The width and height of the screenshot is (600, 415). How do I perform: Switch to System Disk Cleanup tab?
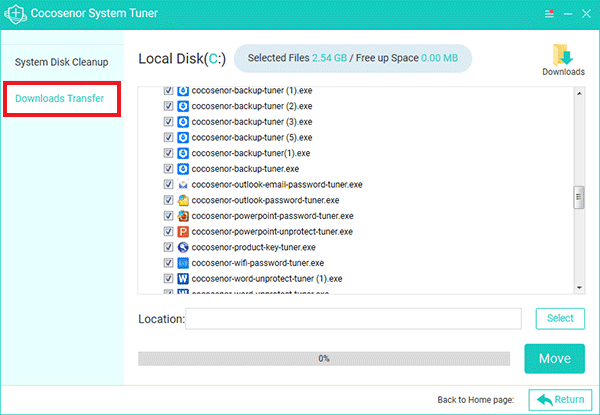62,62
